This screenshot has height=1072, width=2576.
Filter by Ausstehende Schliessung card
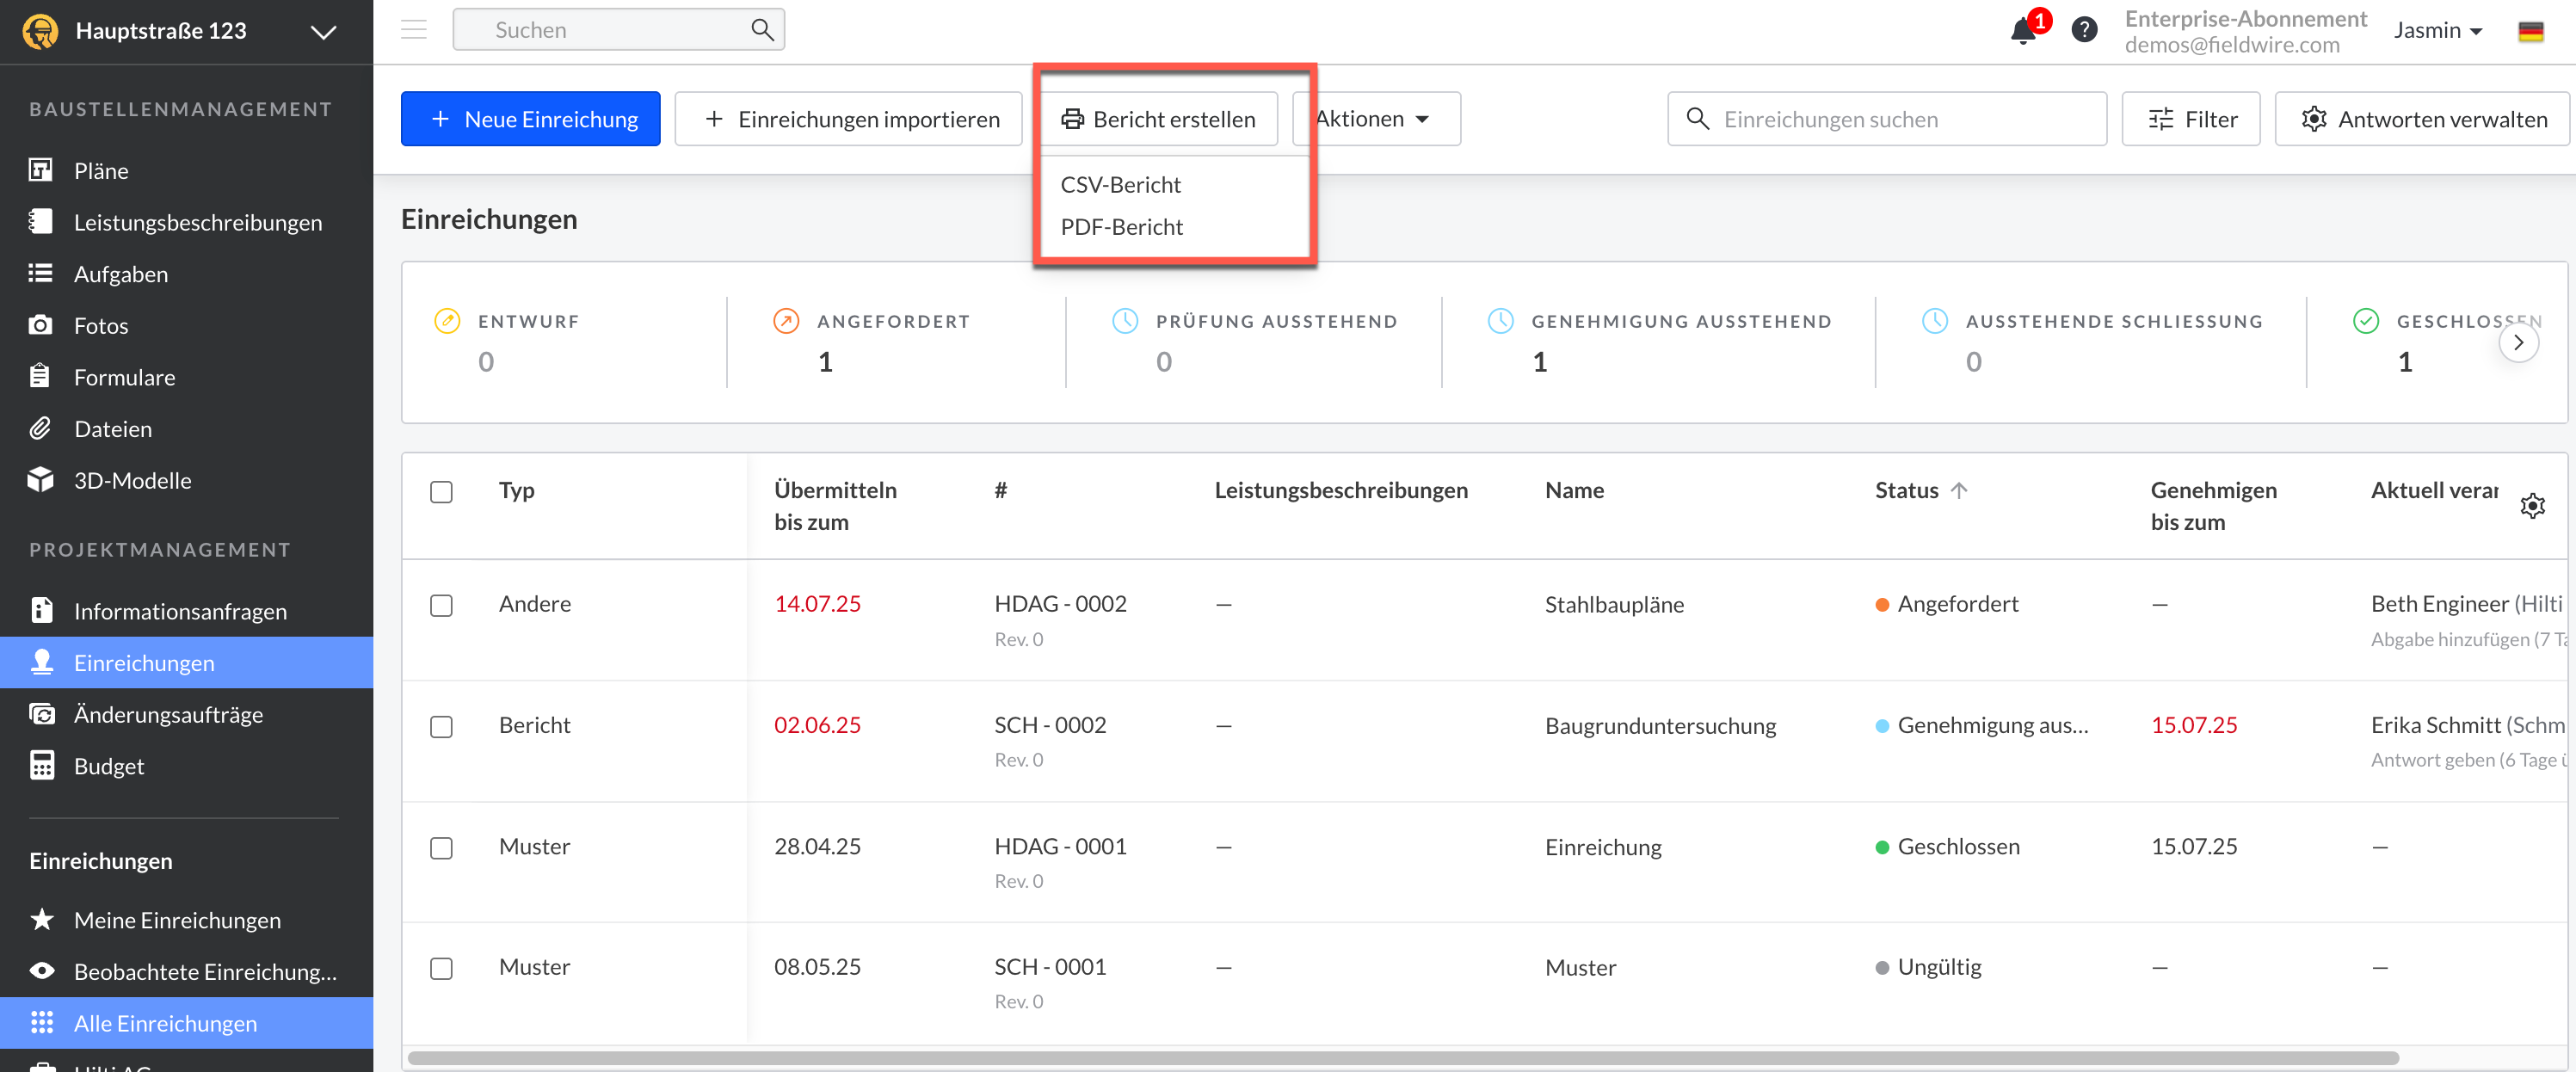pos(2092,342)
